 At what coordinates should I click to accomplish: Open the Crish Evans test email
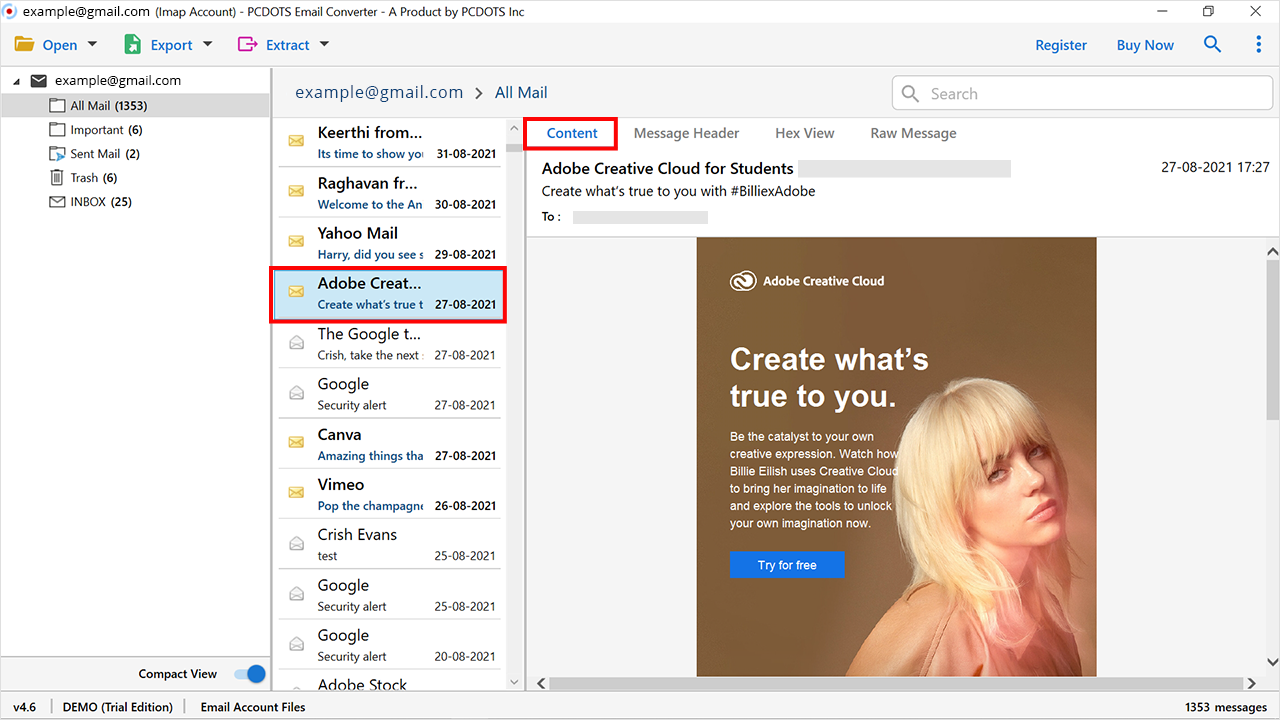tap(389, 545)
